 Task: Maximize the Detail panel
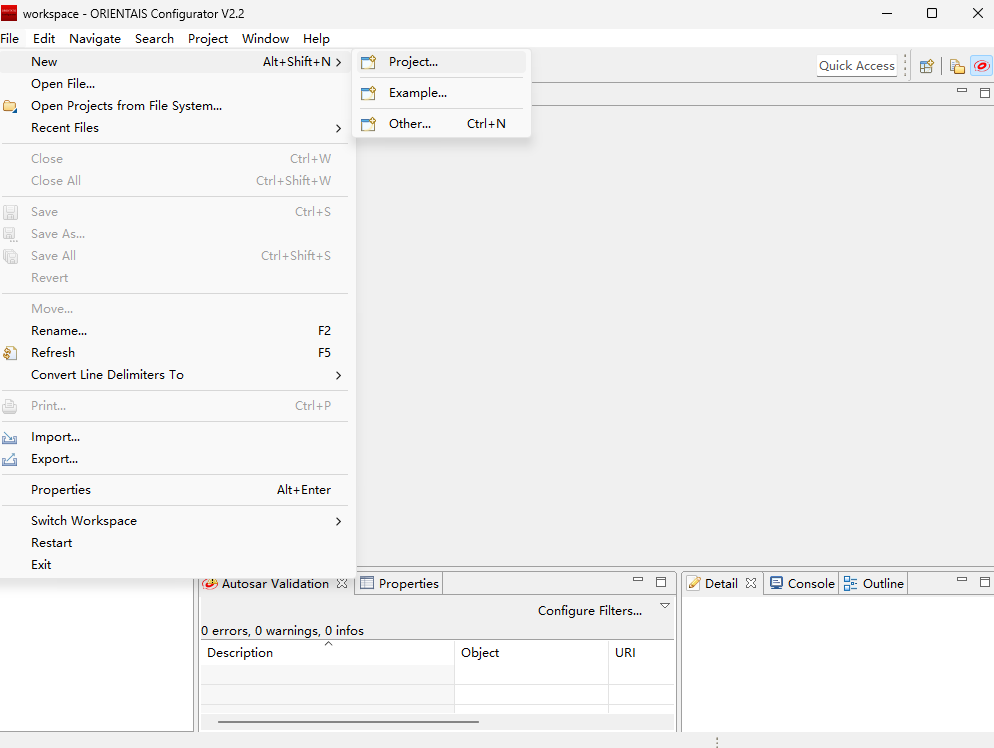985,581
